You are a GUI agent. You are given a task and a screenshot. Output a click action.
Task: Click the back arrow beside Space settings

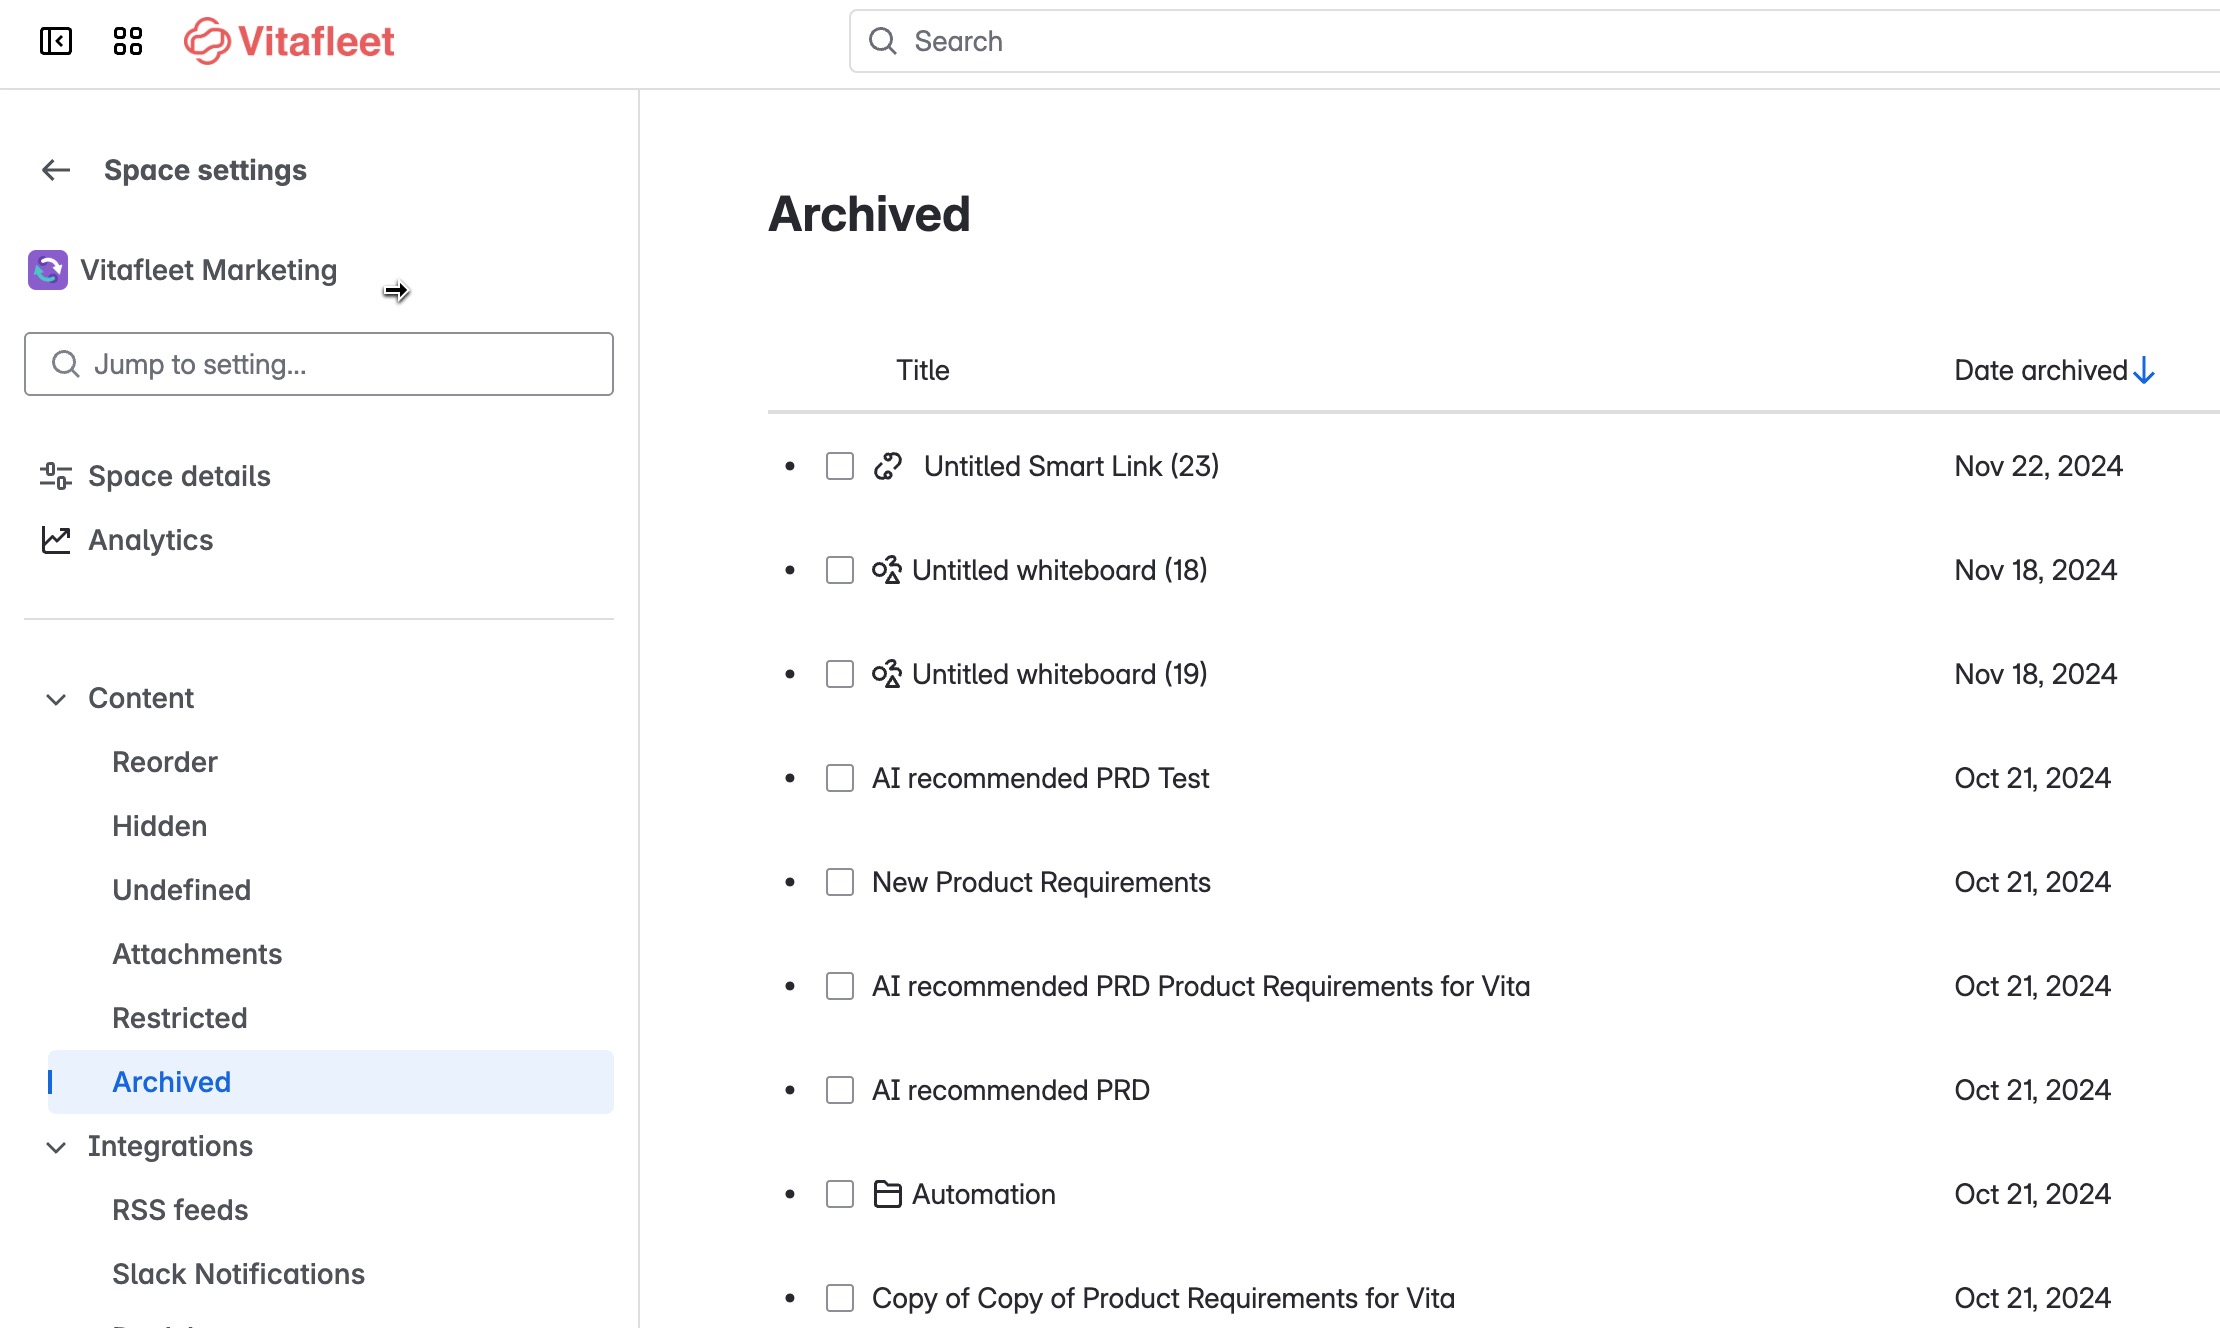pyautogui.click(x=56, y=170)
